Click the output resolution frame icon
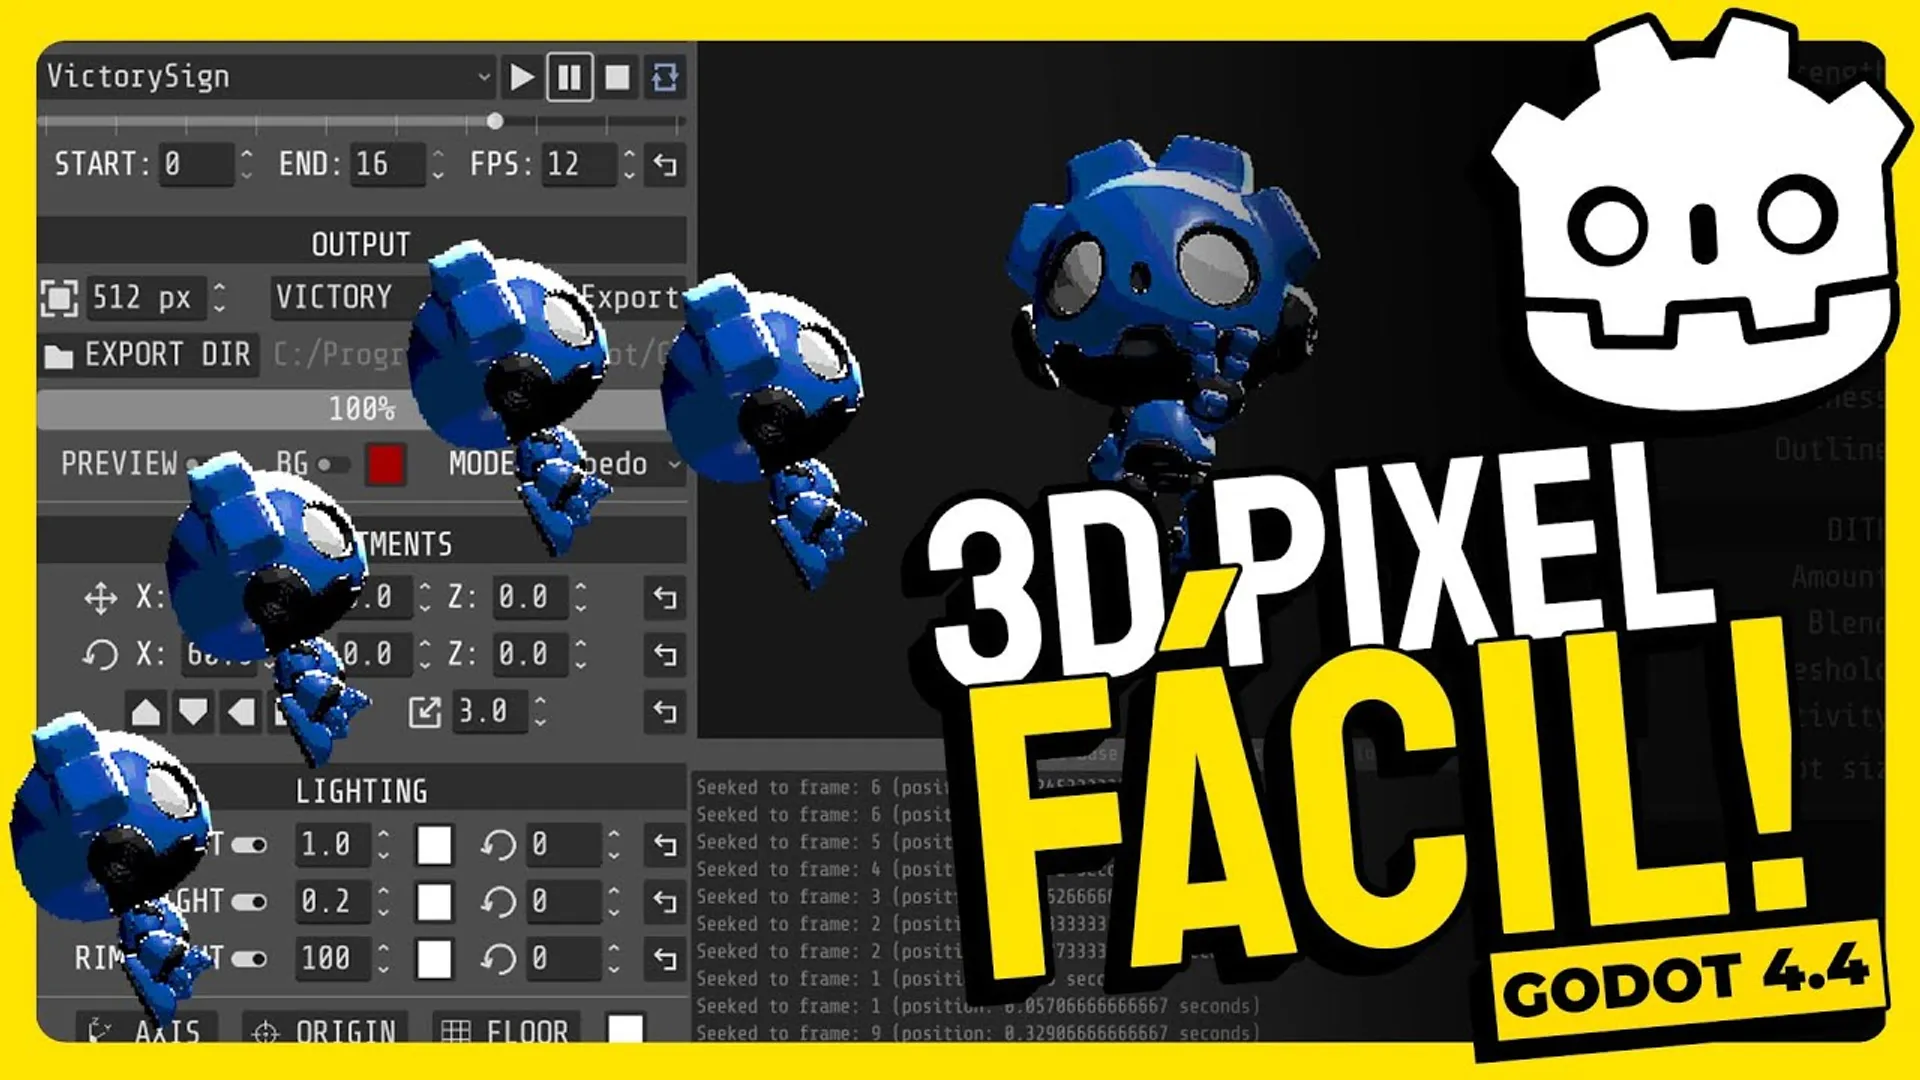The image size is (1920, 1080). [x=59, y=298]
